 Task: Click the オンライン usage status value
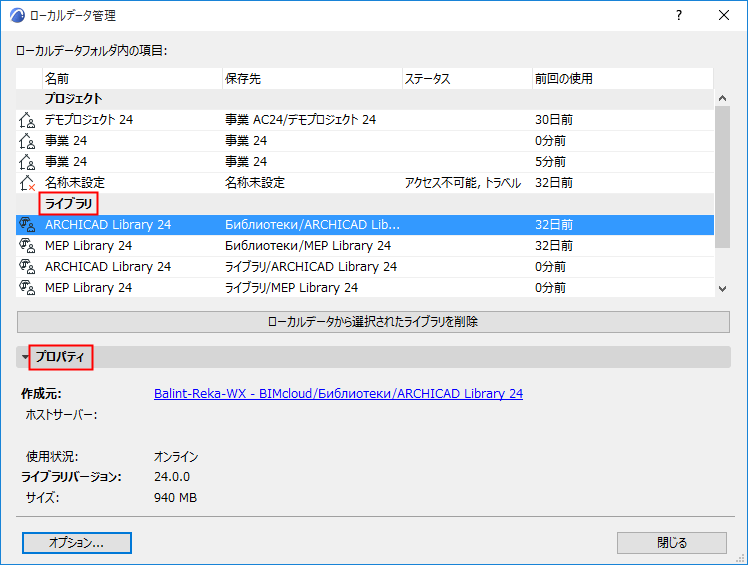pos(176,457)
